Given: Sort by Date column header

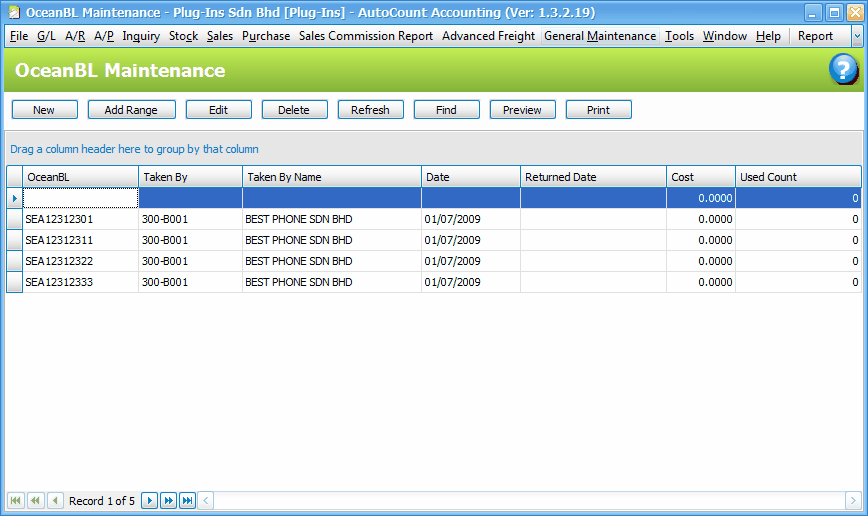Looking at the screenshot, I should coord(471,177).
